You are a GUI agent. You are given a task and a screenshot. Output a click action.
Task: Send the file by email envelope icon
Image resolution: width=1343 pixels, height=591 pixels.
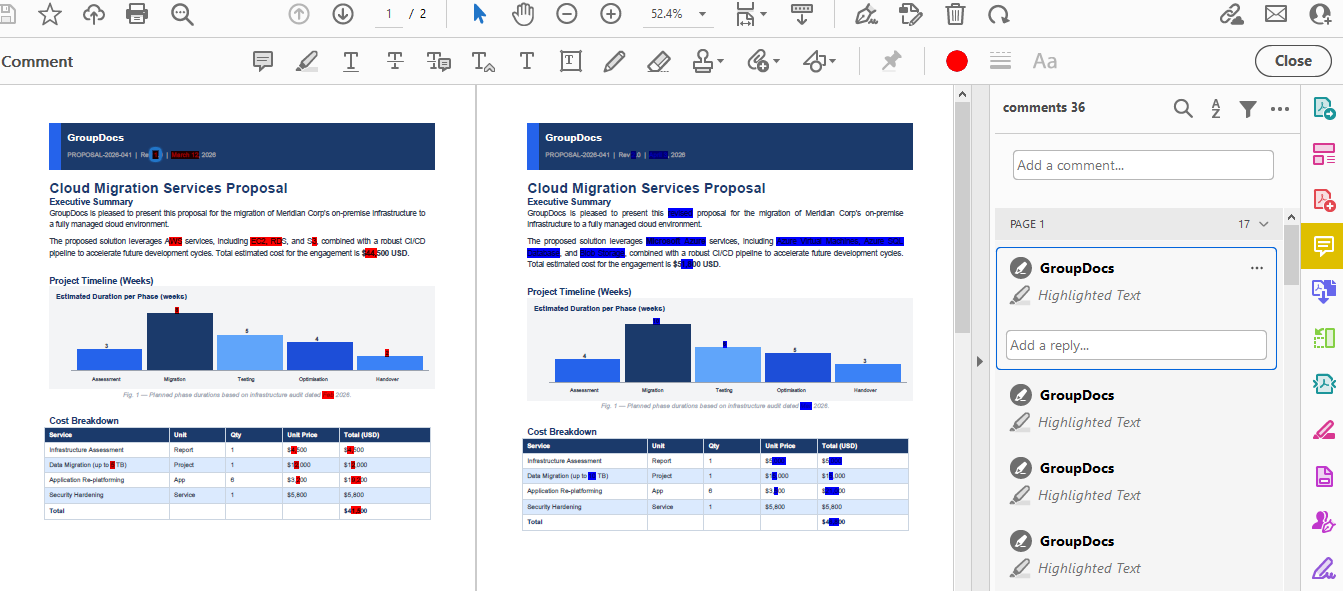click(1276, 14)
